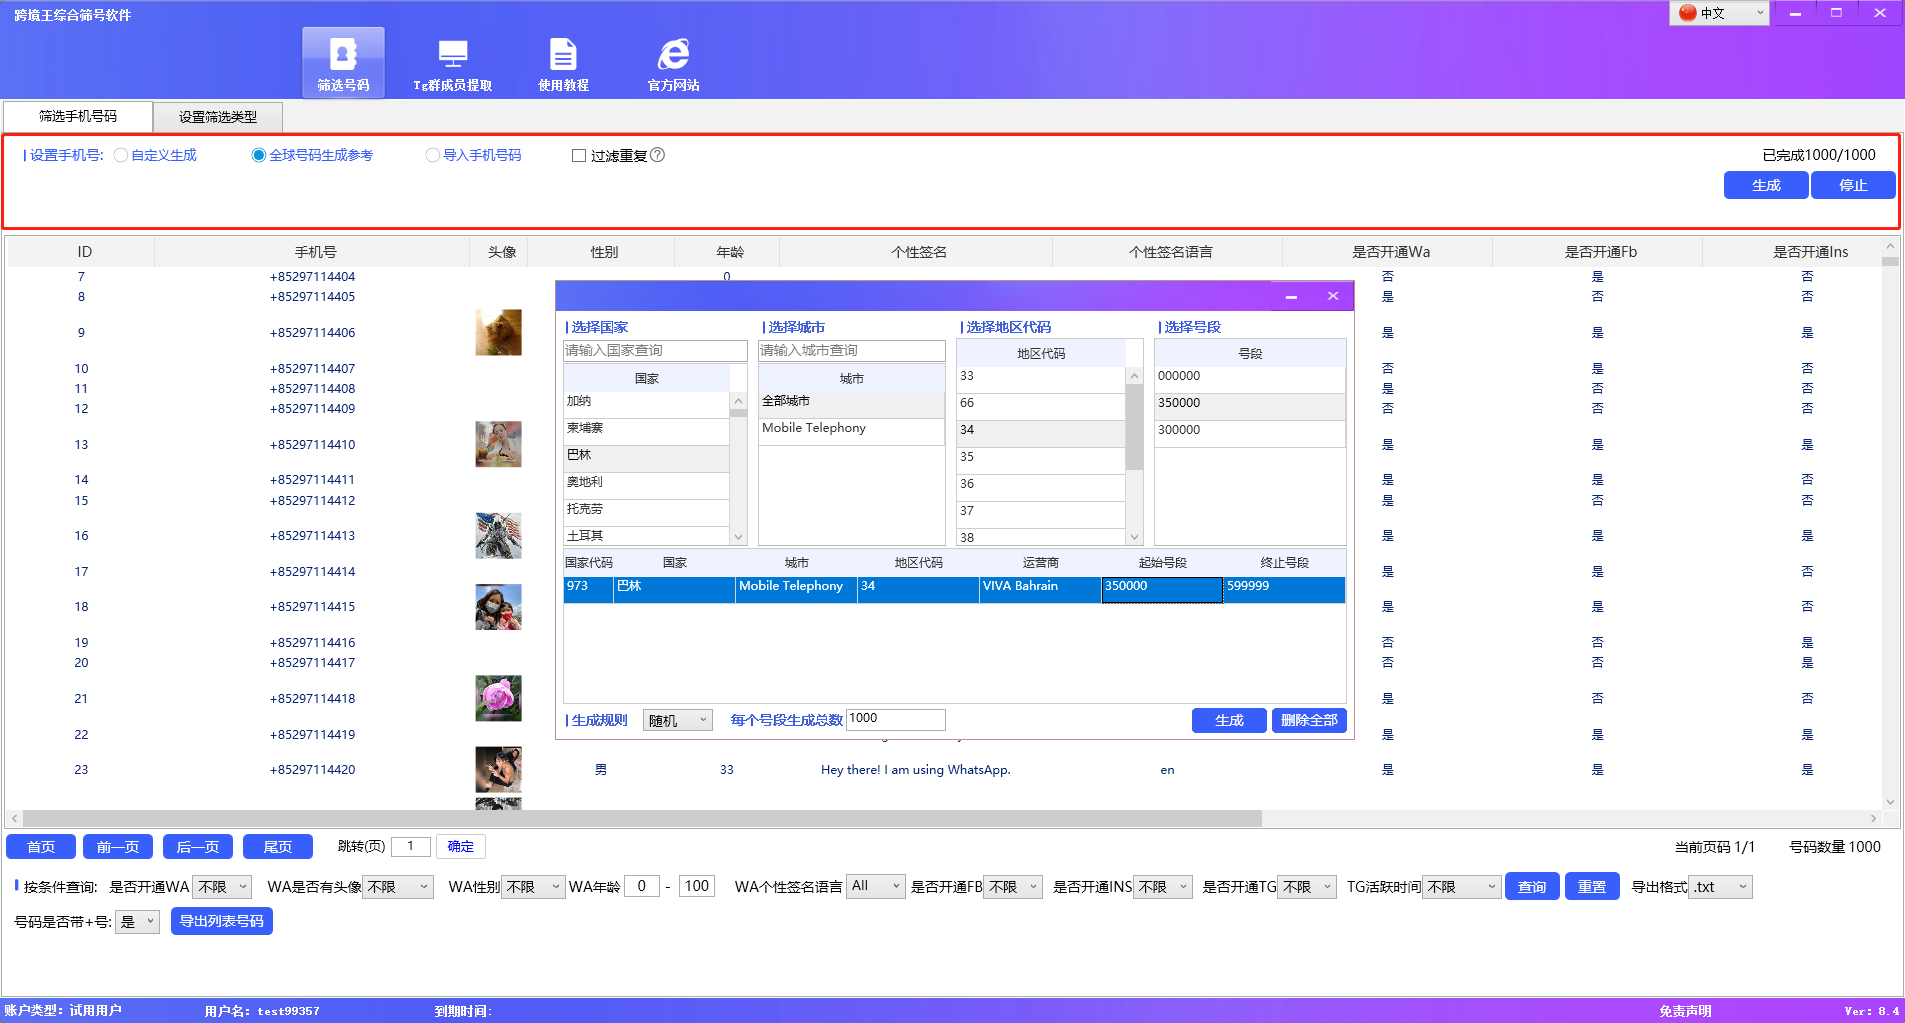1905x1023 pixels.
Task: Switch to the 筛选手机号码 tab
Action: pyautogui.click(x=77, y=116)
